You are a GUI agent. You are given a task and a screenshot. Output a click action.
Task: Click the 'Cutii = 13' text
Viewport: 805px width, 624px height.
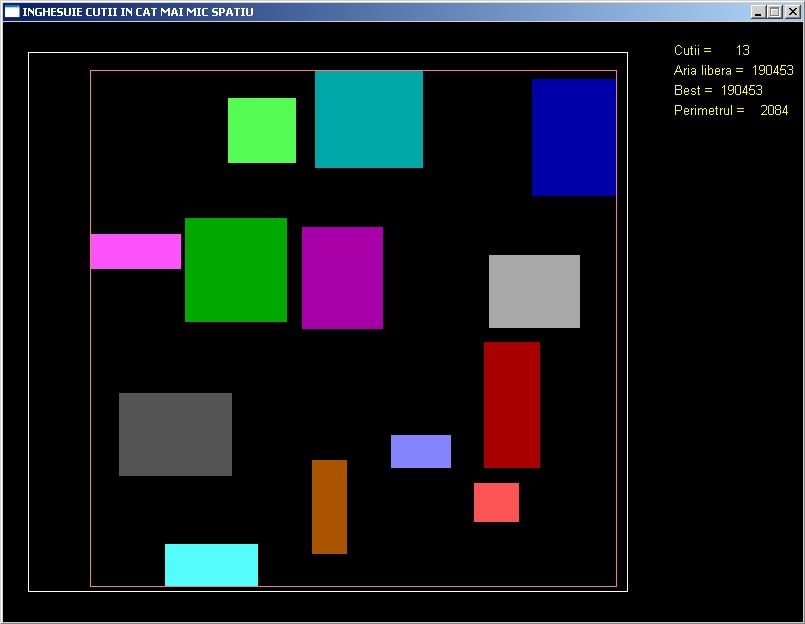pyautogui.click(x=712, y=50)
